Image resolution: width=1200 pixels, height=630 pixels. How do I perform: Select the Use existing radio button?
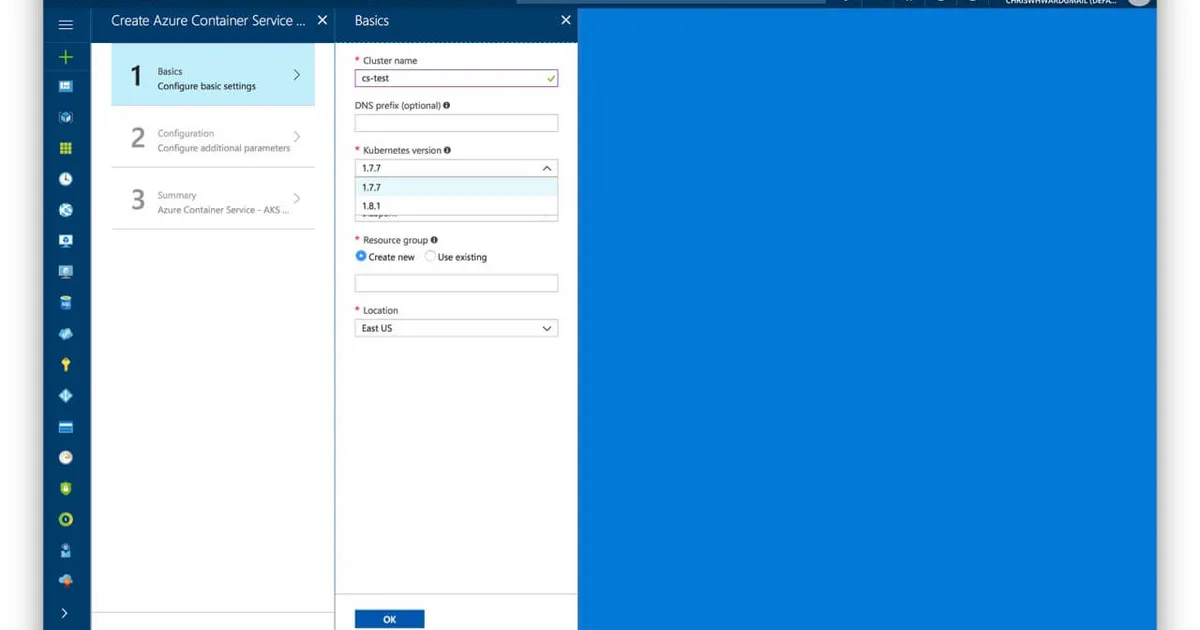point(430,256)
